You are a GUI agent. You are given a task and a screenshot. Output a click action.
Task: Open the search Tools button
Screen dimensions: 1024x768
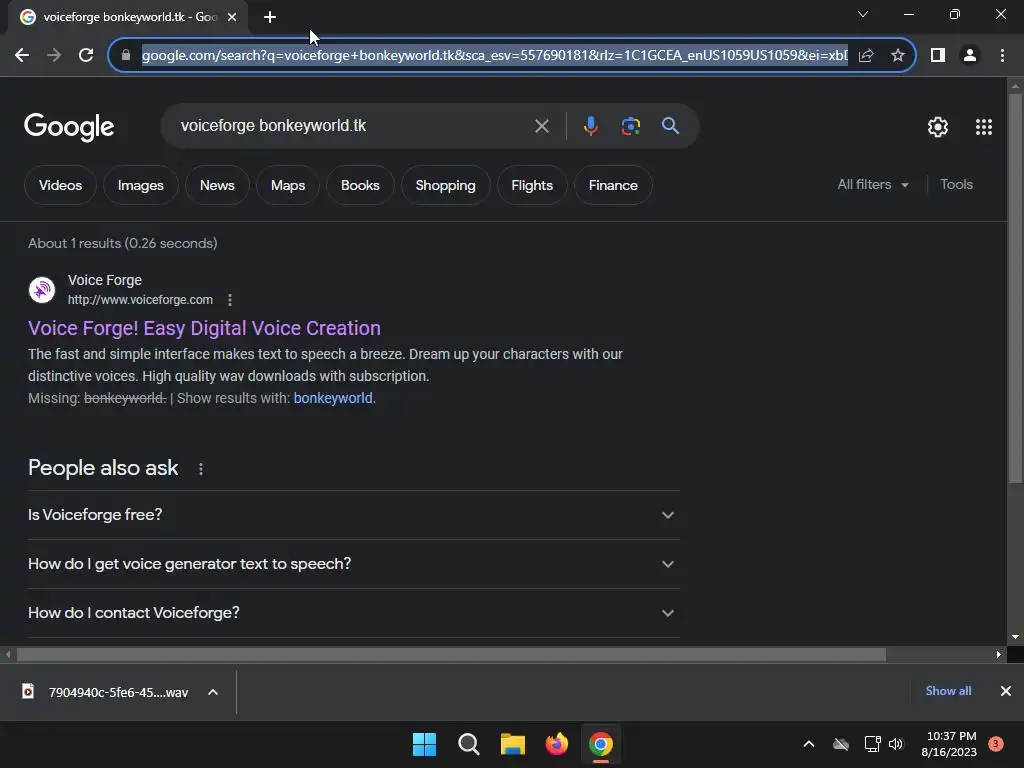(x=956, y=185)
